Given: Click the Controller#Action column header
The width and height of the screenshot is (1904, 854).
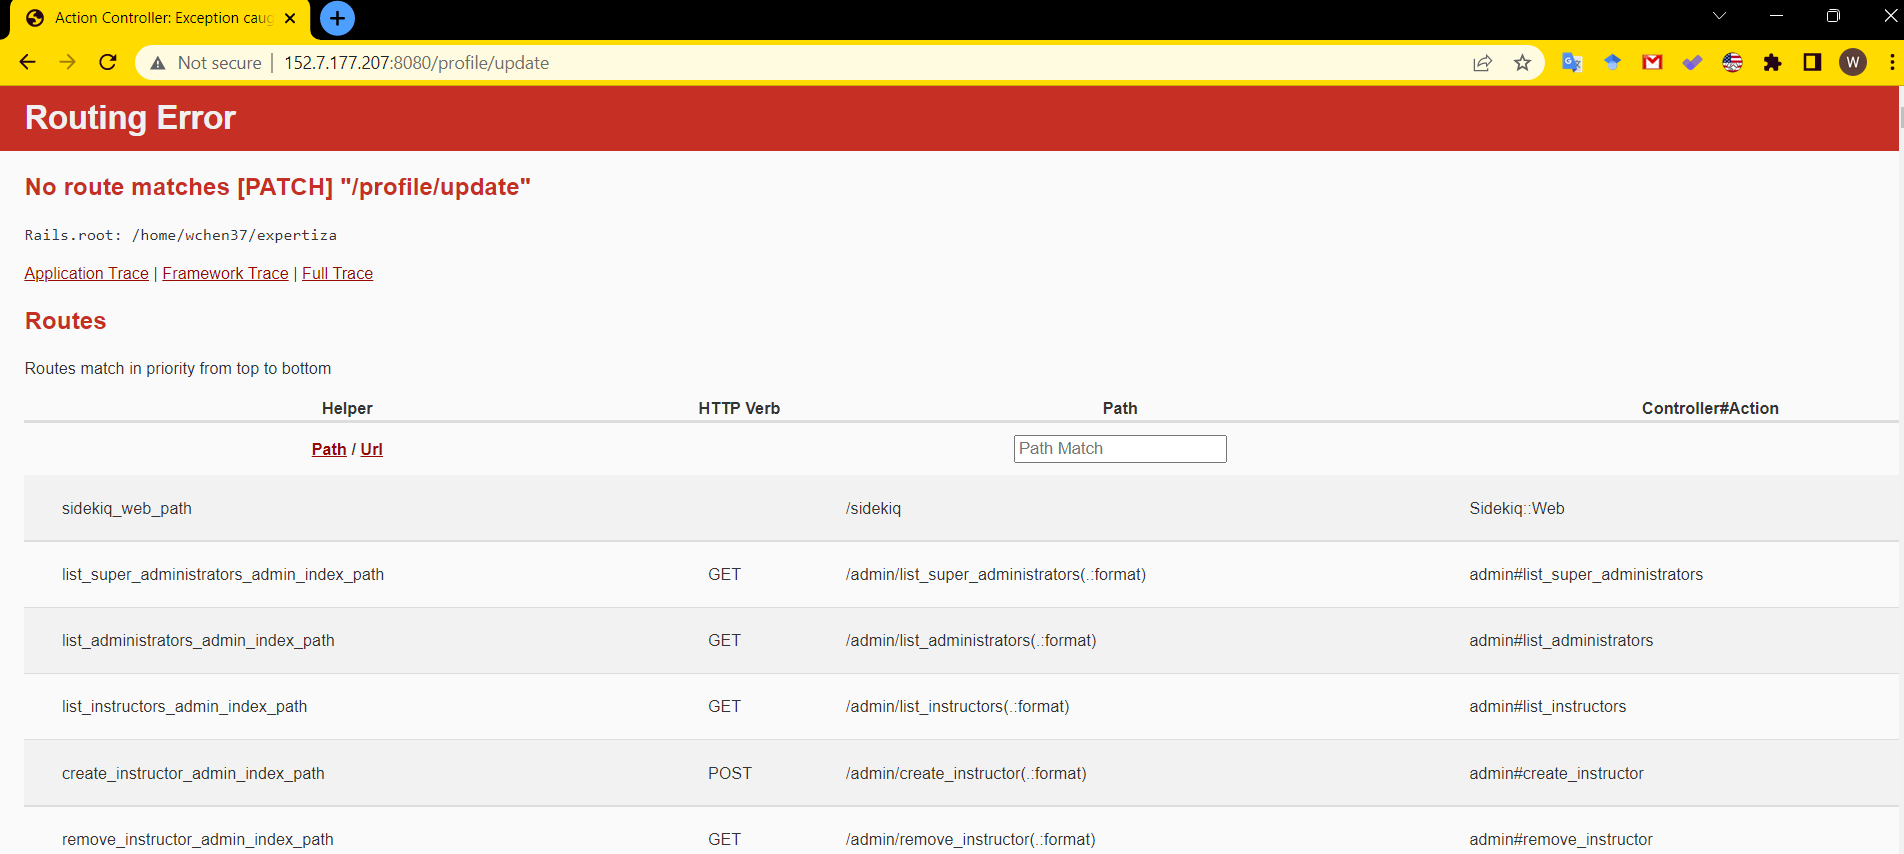Looking at the screenshot, I should (x=1710, y=408).
